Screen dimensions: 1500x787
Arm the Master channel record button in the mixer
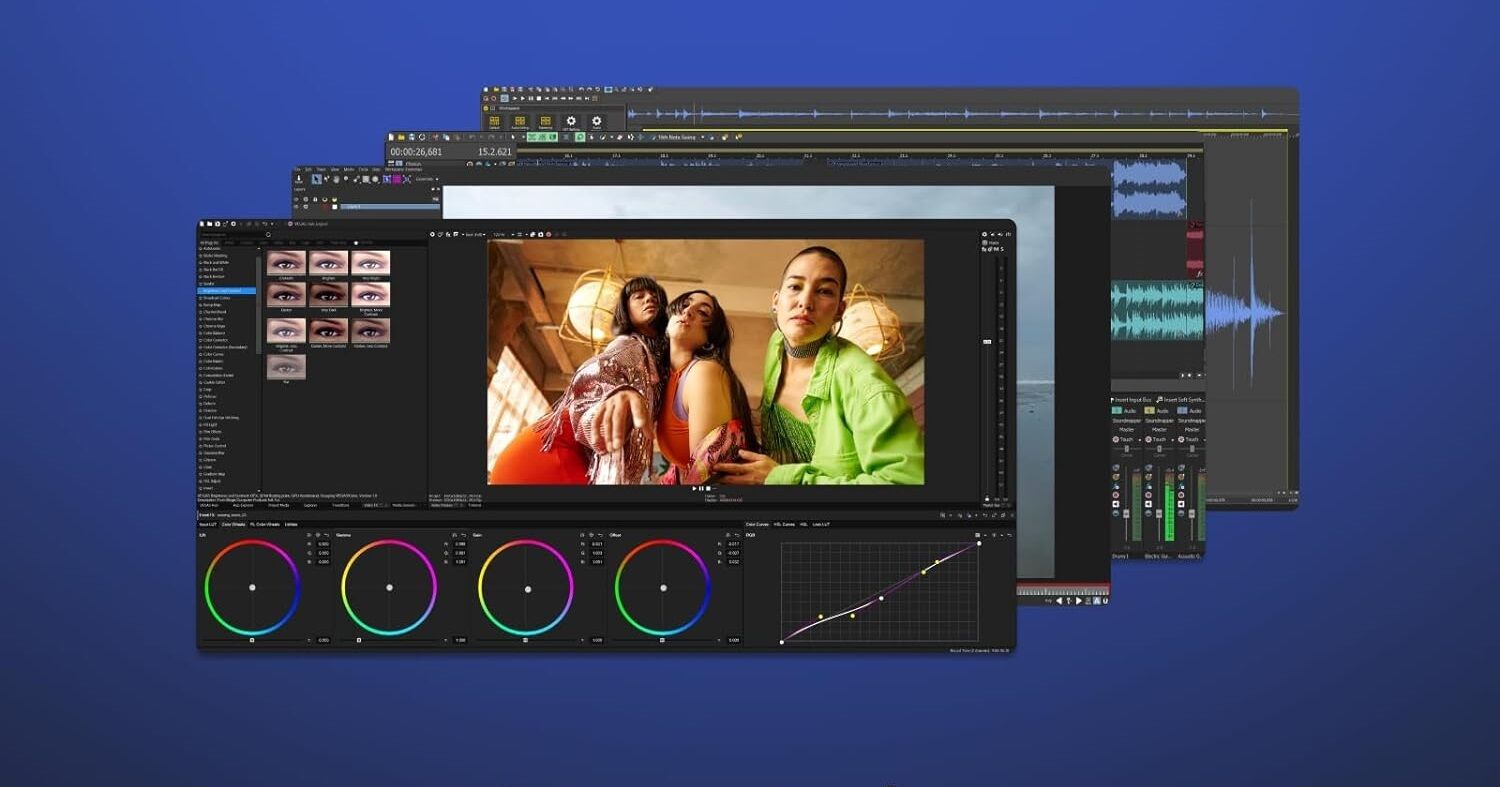click(1116, 495)
